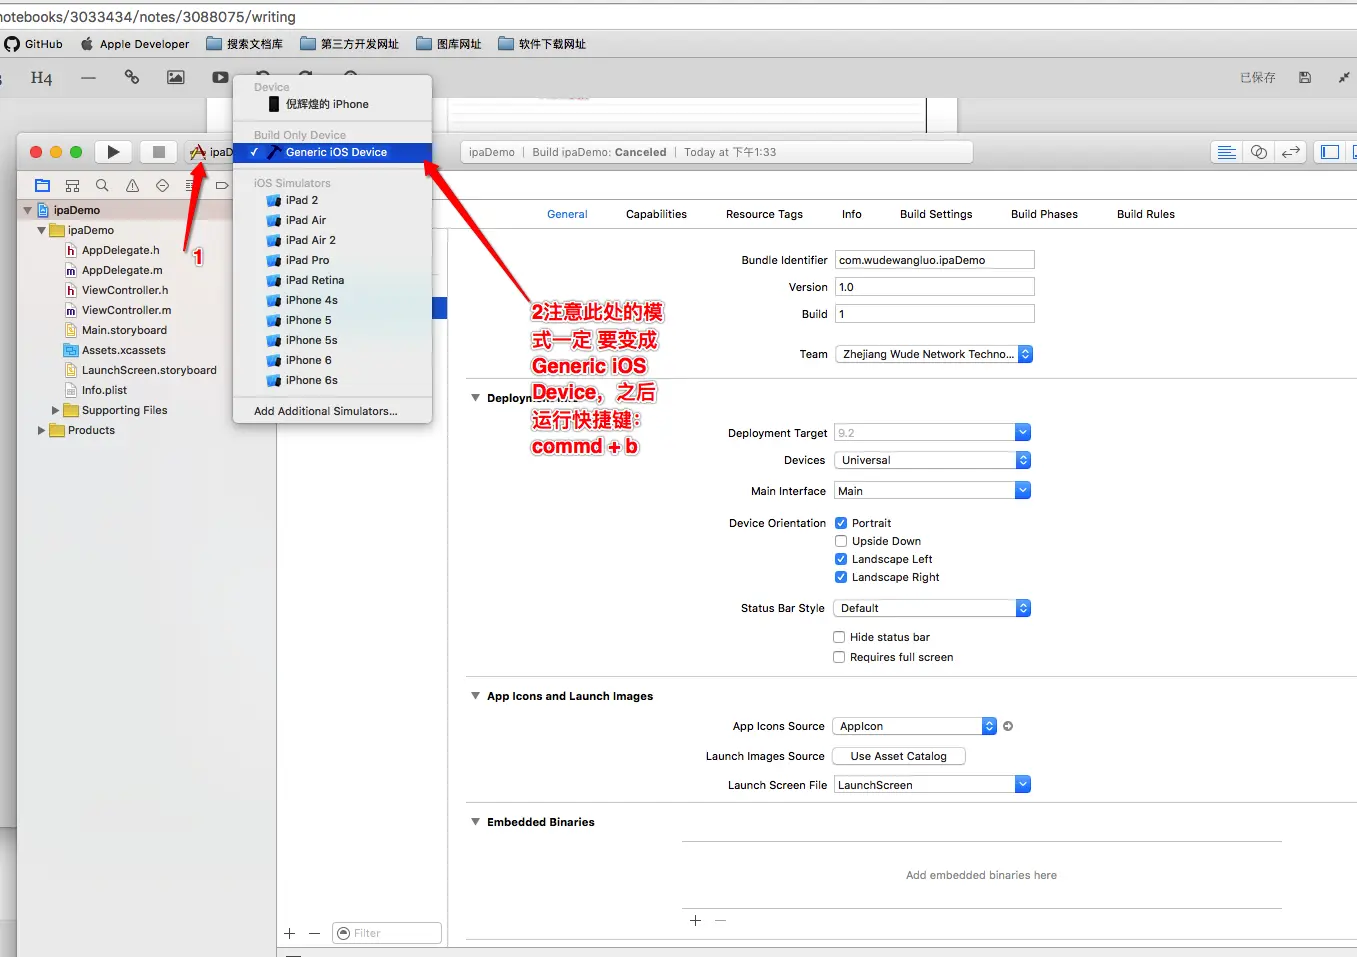Screen dimensions: 1357x957
Task: Select ViewController.m in the navigator
Action: (126, 310)
